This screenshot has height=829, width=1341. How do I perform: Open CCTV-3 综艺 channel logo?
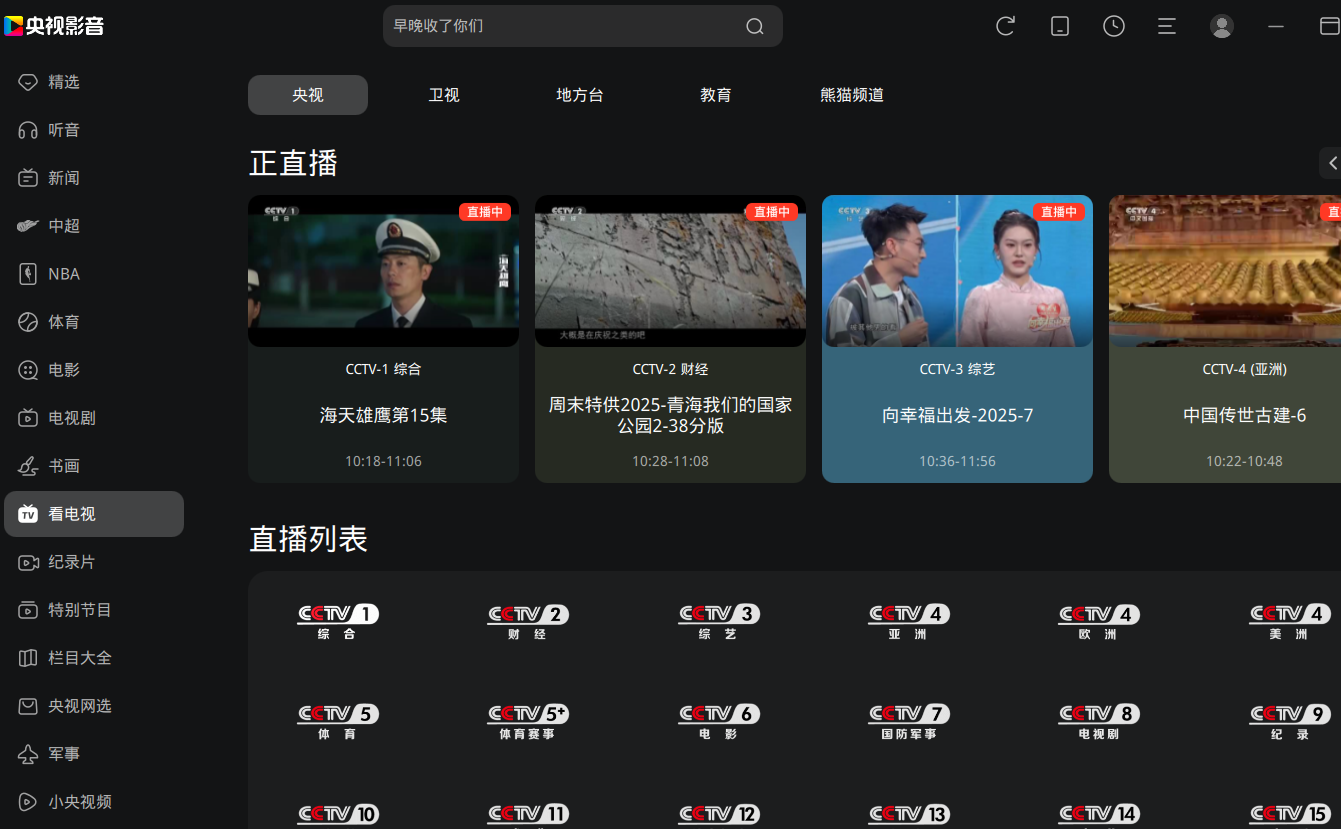(719, 621)
